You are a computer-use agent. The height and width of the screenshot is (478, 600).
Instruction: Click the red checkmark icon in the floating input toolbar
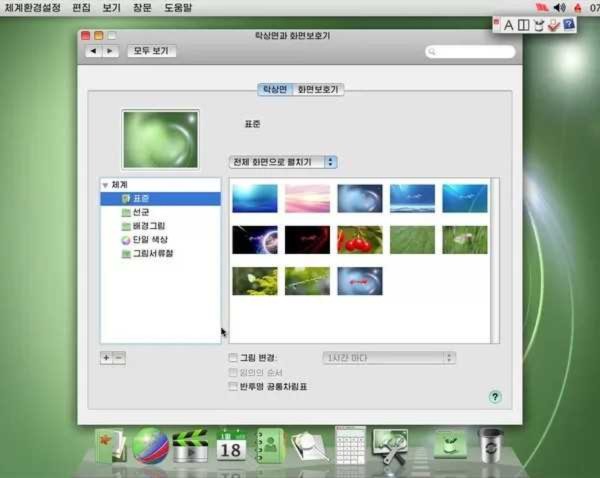(554, 25)
